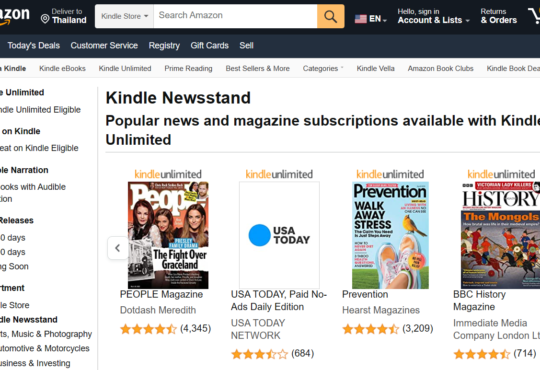The height and width of the screenshot is (370, 540).
Task: Click the Amazon logo
Action: click(x=14, y=16)
